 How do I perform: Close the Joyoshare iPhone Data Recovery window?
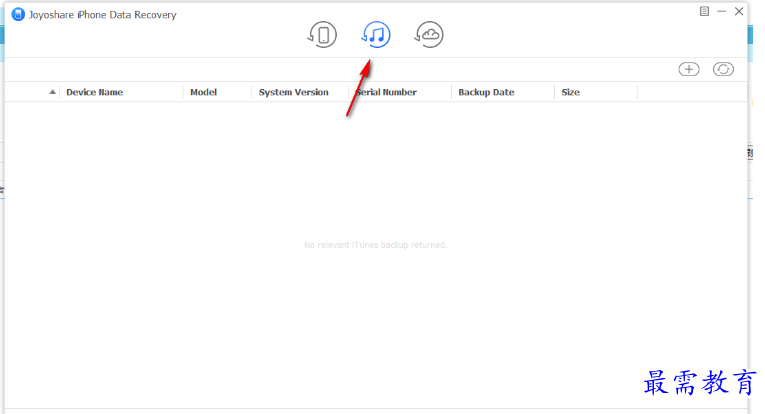[739, 11]
